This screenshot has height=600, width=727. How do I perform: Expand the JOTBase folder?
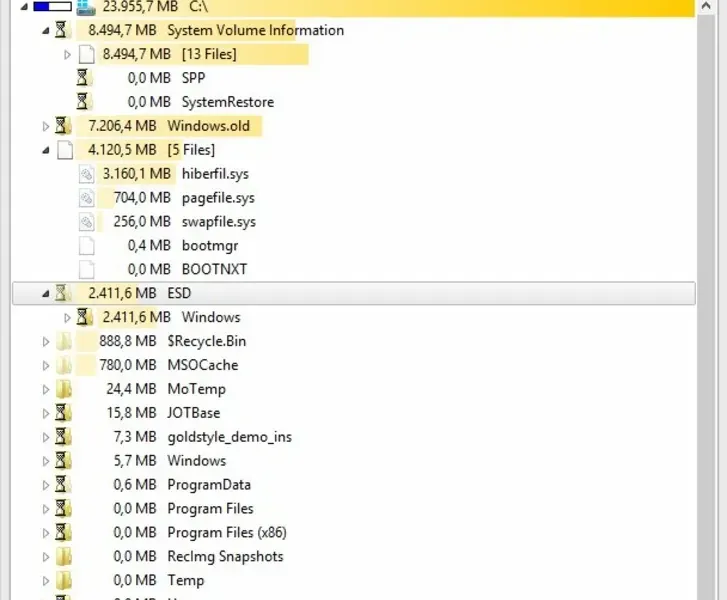coord(45,413)
